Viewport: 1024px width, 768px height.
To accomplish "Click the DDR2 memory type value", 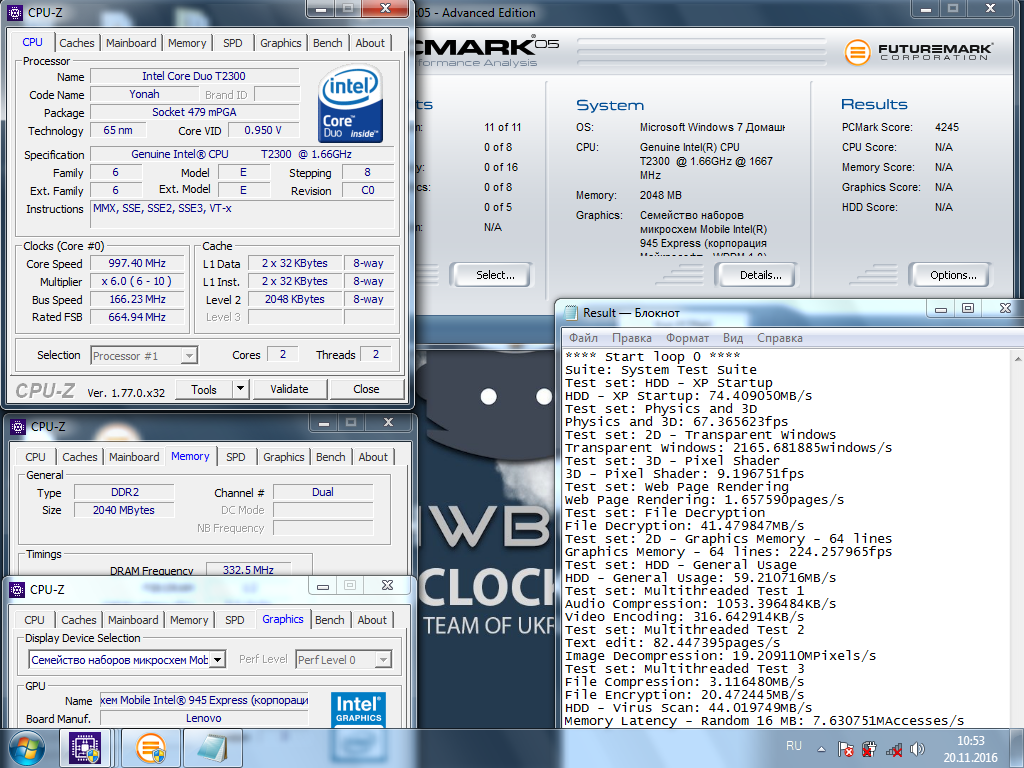I will (125, 492).
